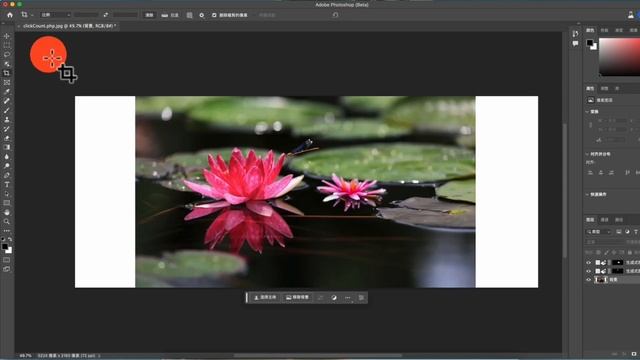Click Remove Background in contextual task bar
Viewport: 640px width, 360px height.
(297, 298)
